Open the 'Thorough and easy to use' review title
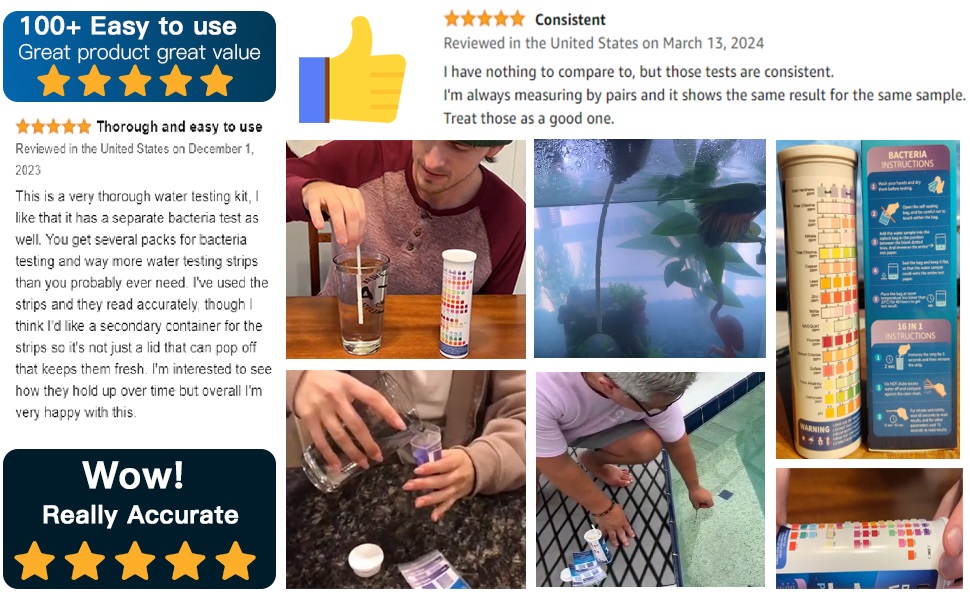The width and height of the screenshot is (970, 600). (179, 127)
